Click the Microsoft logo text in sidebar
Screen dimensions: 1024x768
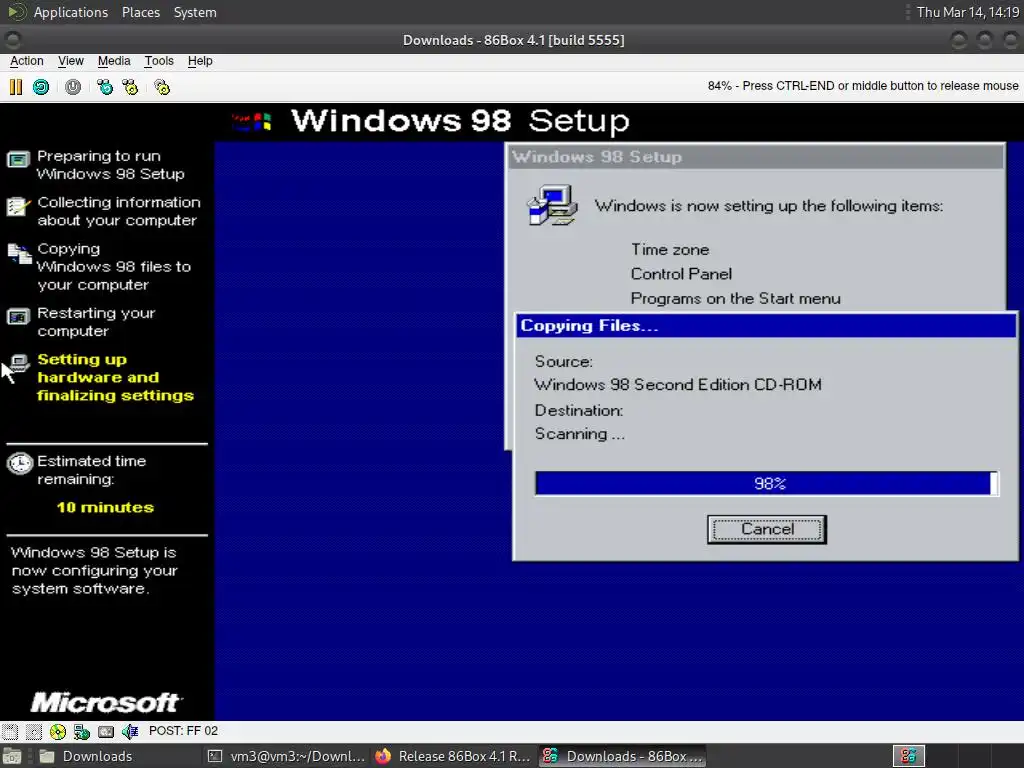[106, 703]
